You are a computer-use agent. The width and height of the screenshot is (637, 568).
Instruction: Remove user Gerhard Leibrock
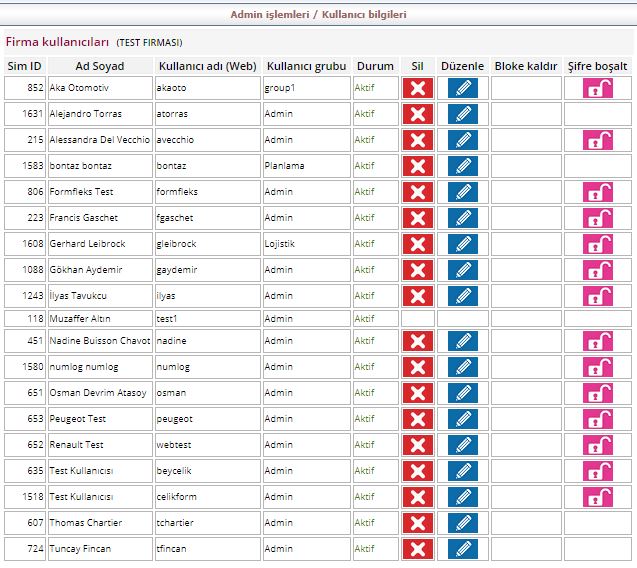click(417, 244)
